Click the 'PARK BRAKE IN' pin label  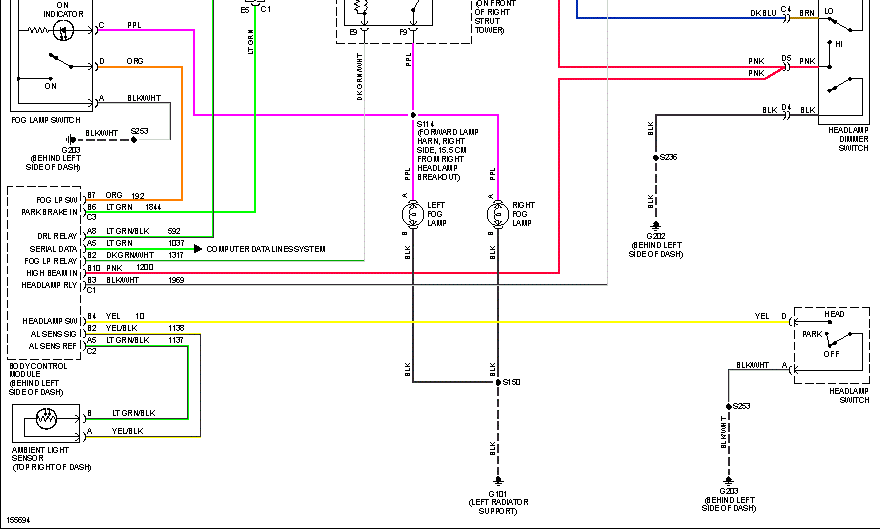49,213
